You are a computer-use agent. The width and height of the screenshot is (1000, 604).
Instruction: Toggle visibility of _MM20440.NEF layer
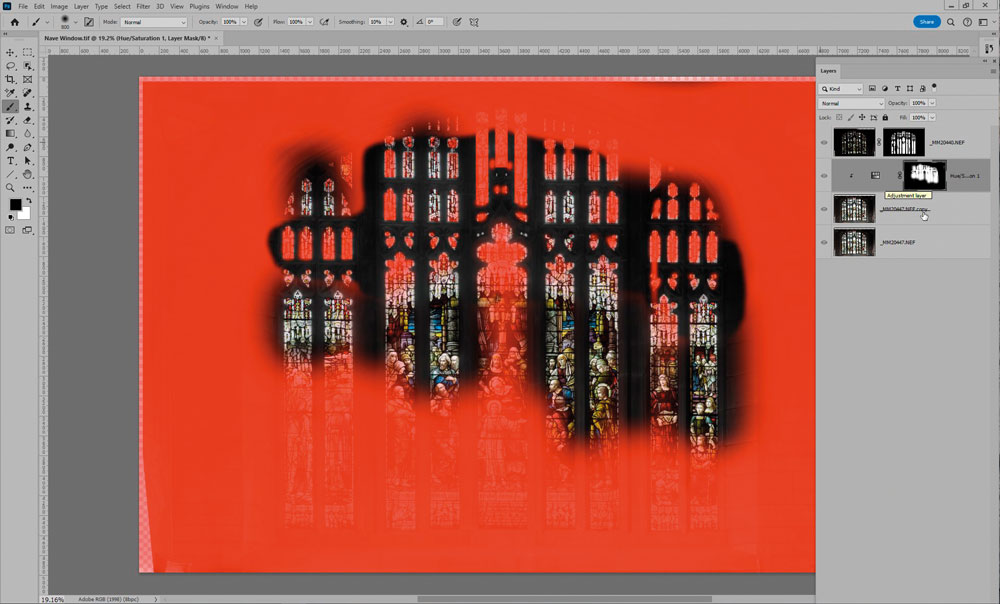[x=824, y=142]
